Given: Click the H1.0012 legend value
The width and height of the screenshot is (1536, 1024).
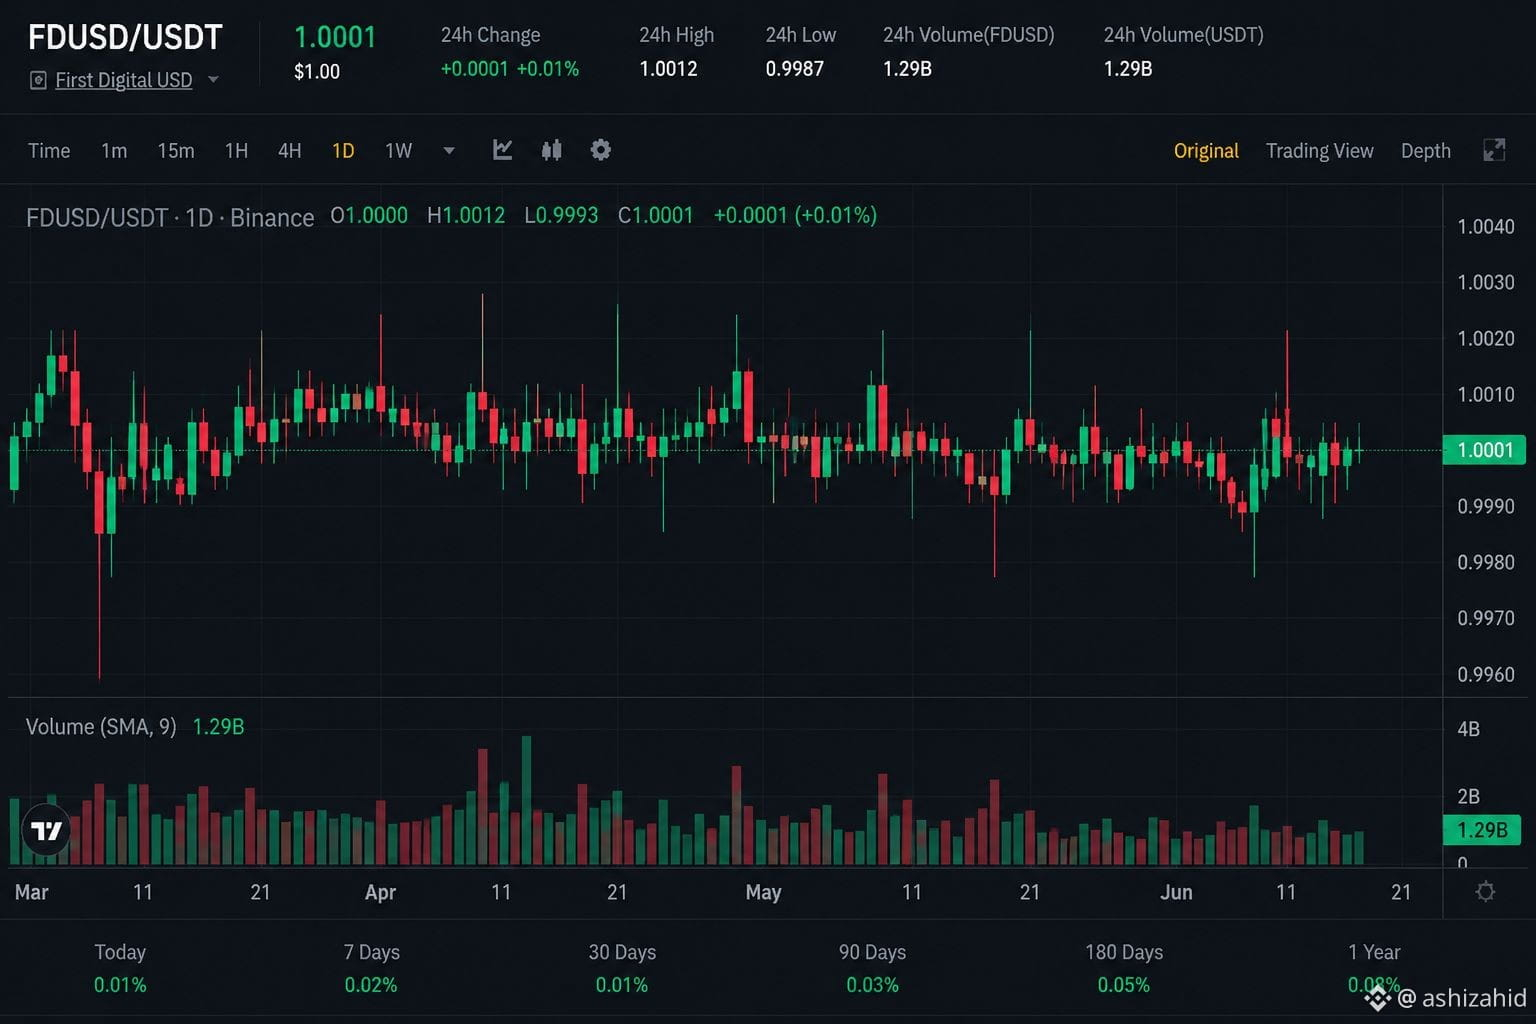Looking at the screenshot, I should coord(466,216).
